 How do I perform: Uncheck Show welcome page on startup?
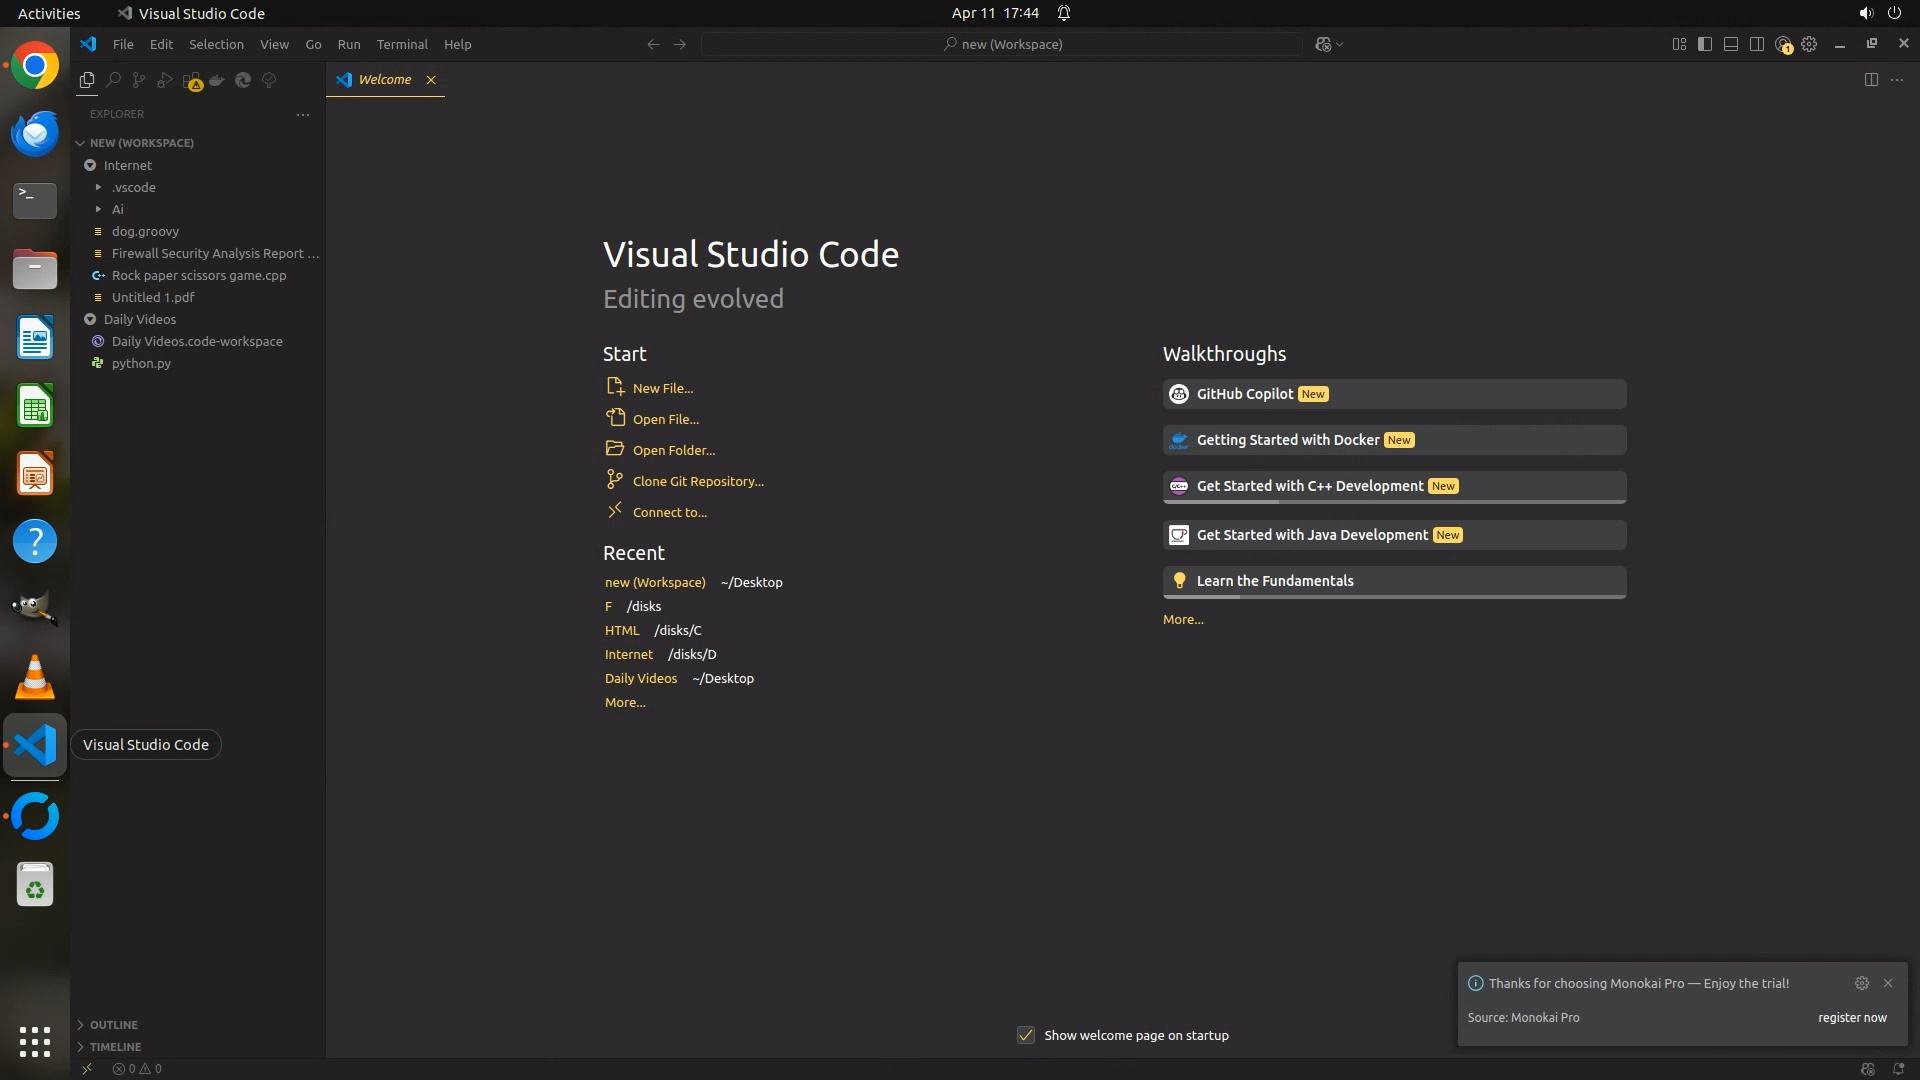coord(1026,1035)
